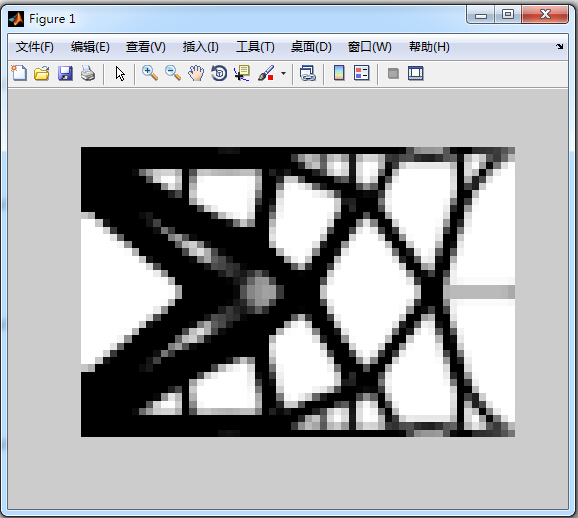Select the Brush data tool
578x518 pixels.
click(266, 73)
